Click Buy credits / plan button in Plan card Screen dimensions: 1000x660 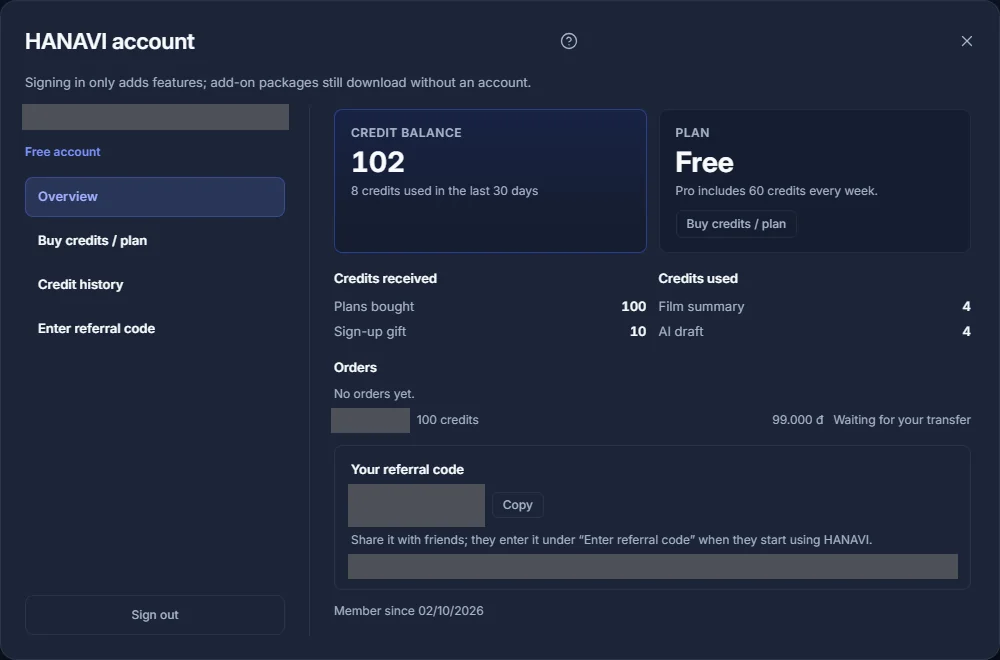(x=735, y=224)
